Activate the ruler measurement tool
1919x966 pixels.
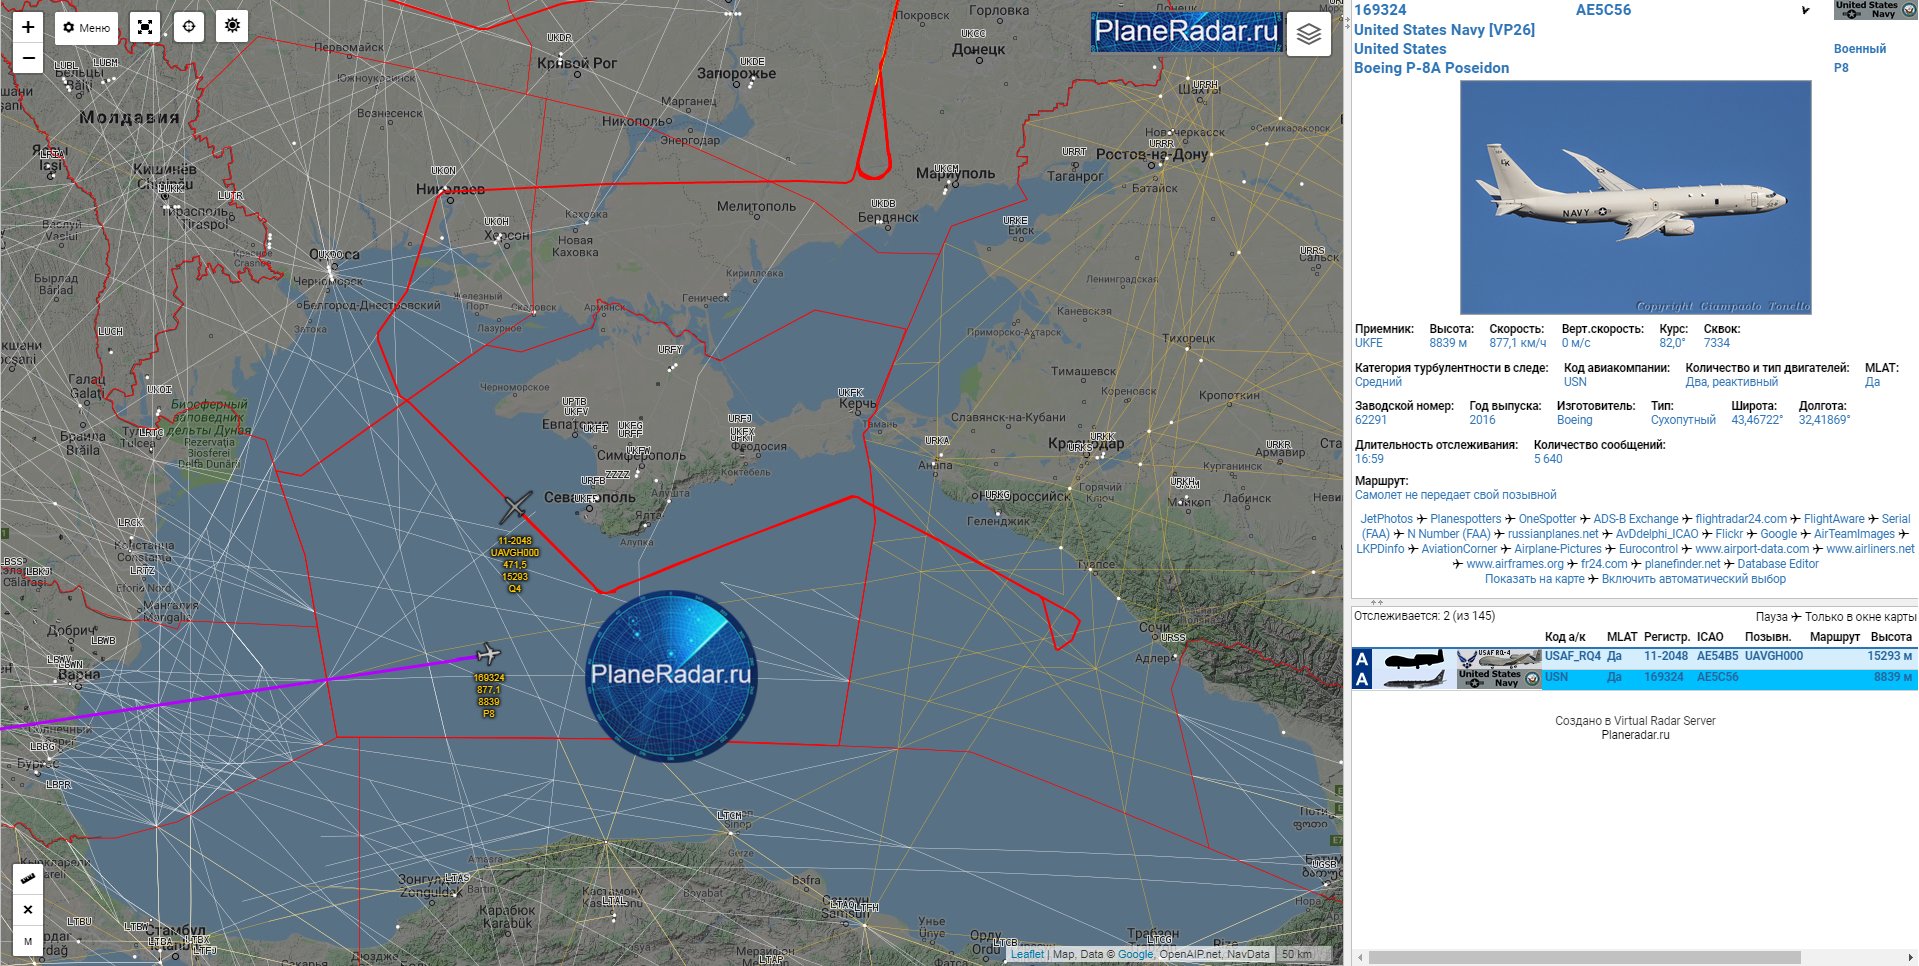coord(28,879)
